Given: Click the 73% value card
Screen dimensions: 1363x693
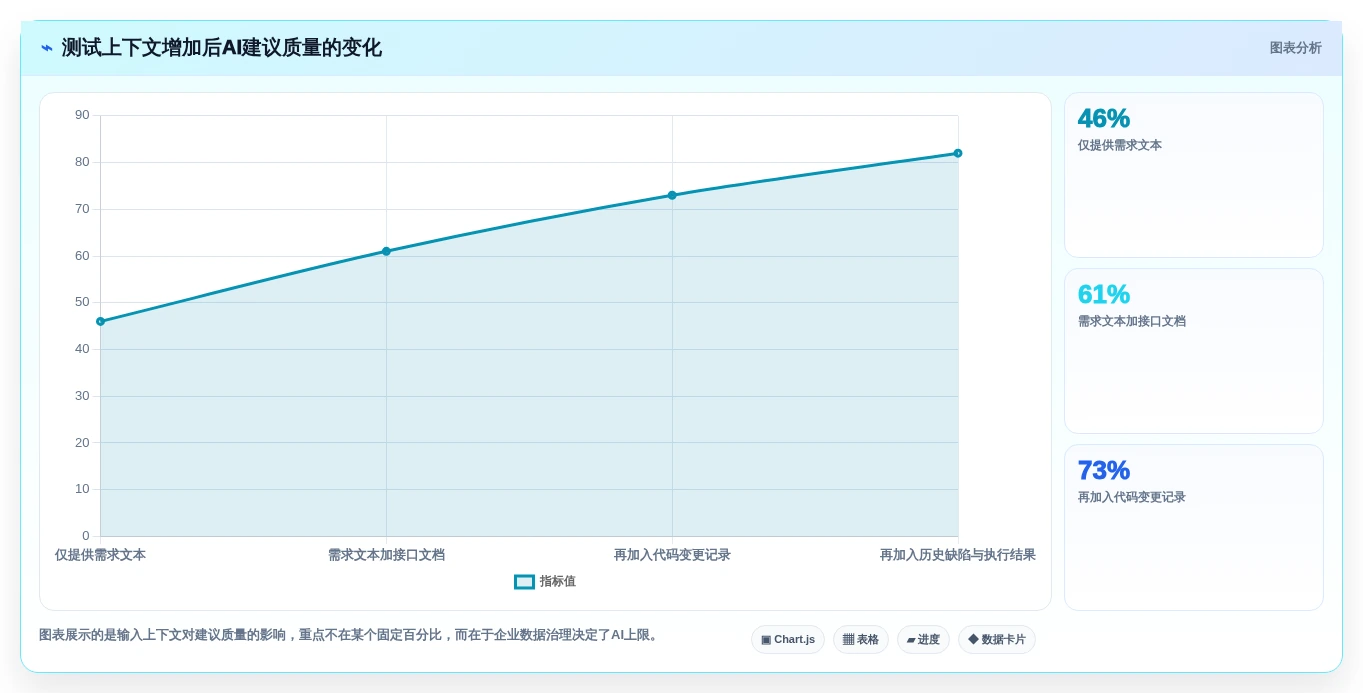Looking at the screenshot, I should (1194, 527).
